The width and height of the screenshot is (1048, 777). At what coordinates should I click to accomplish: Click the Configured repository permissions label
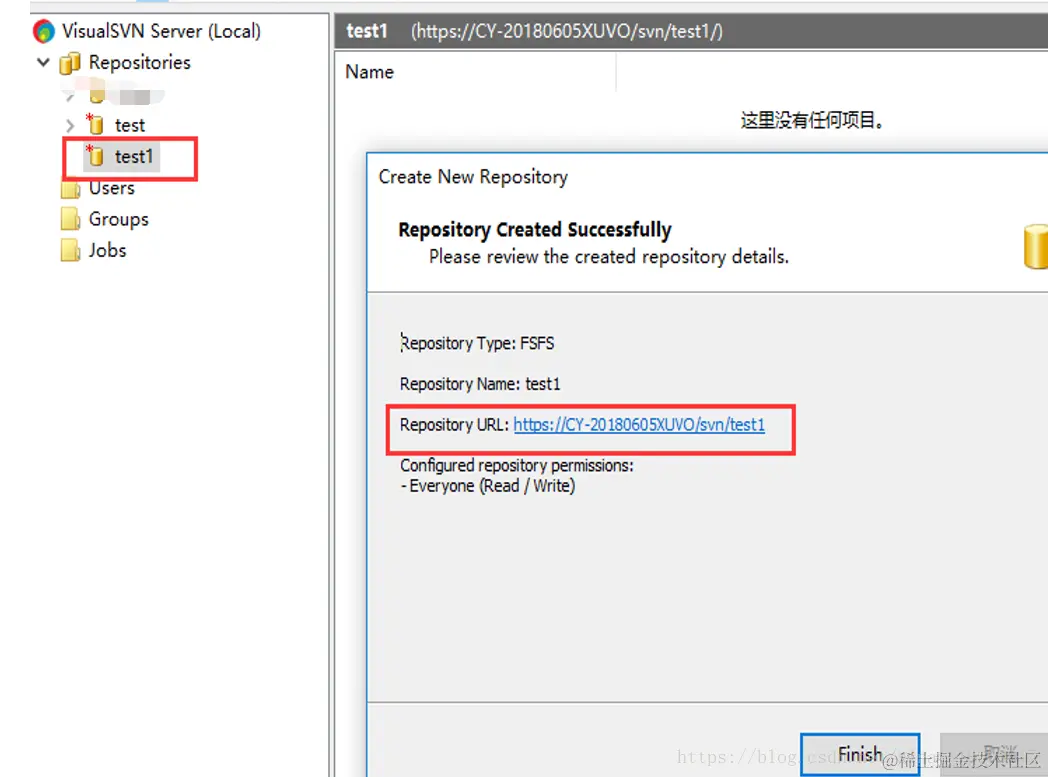coord(517,465)
